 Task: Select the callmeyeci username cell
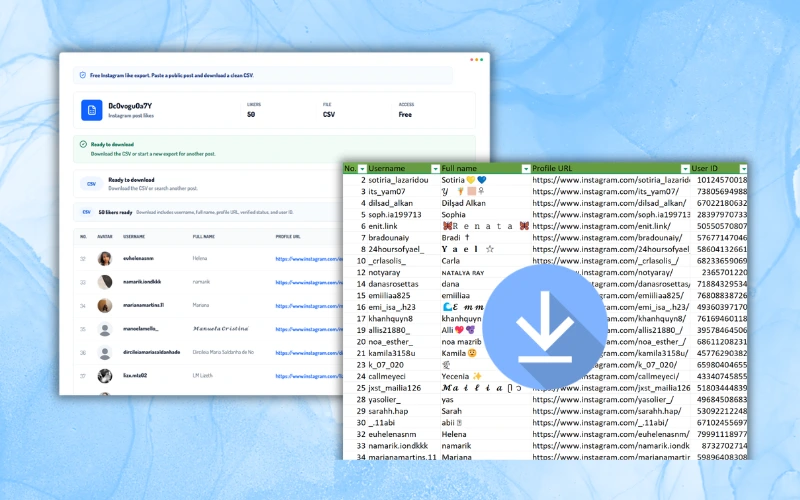pyautogui.click(x=403, y=377)
